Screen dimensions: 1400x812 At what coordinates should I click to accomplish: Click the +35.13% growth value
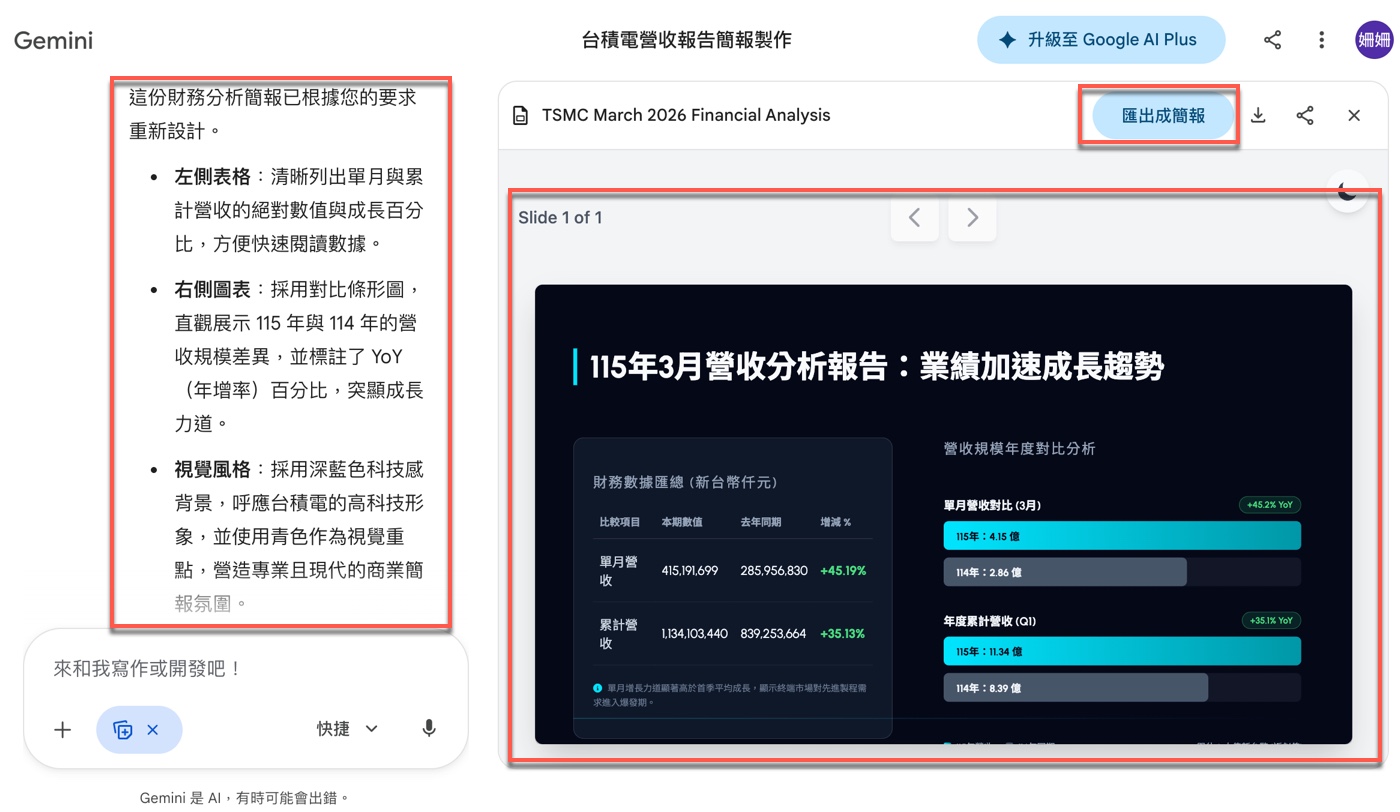coord(842,634)
